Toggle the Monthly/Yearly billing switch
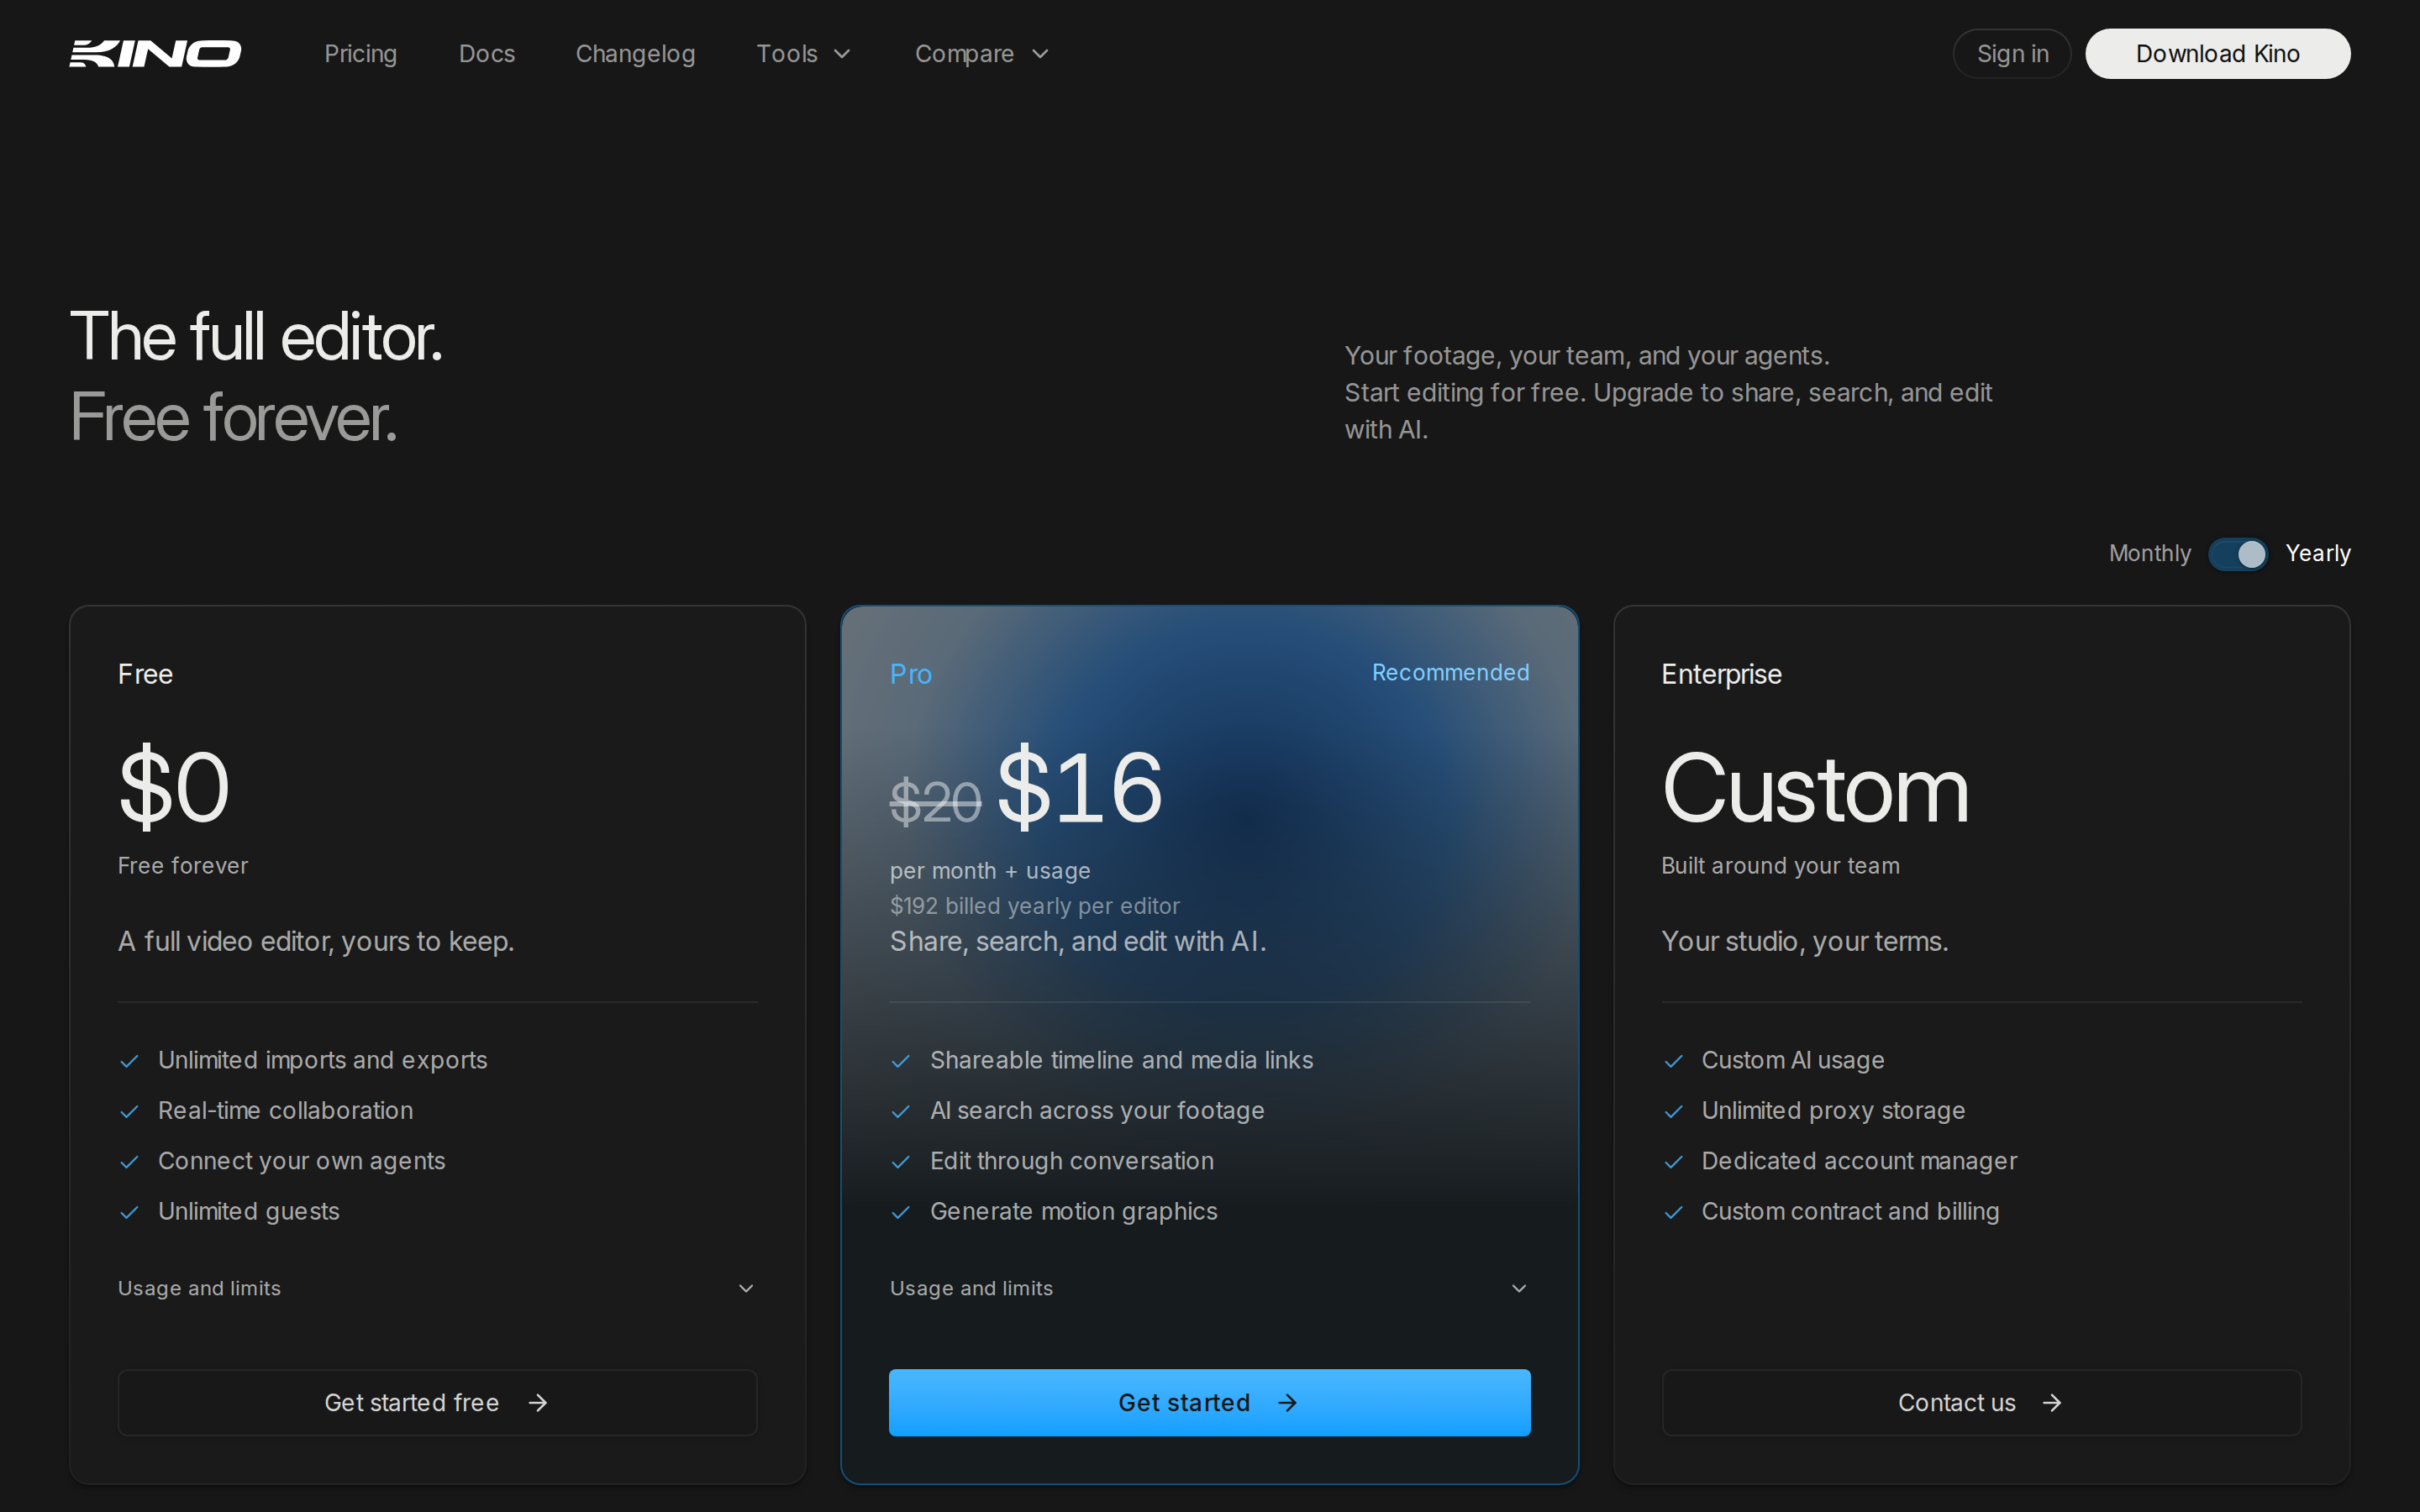 2238,554
